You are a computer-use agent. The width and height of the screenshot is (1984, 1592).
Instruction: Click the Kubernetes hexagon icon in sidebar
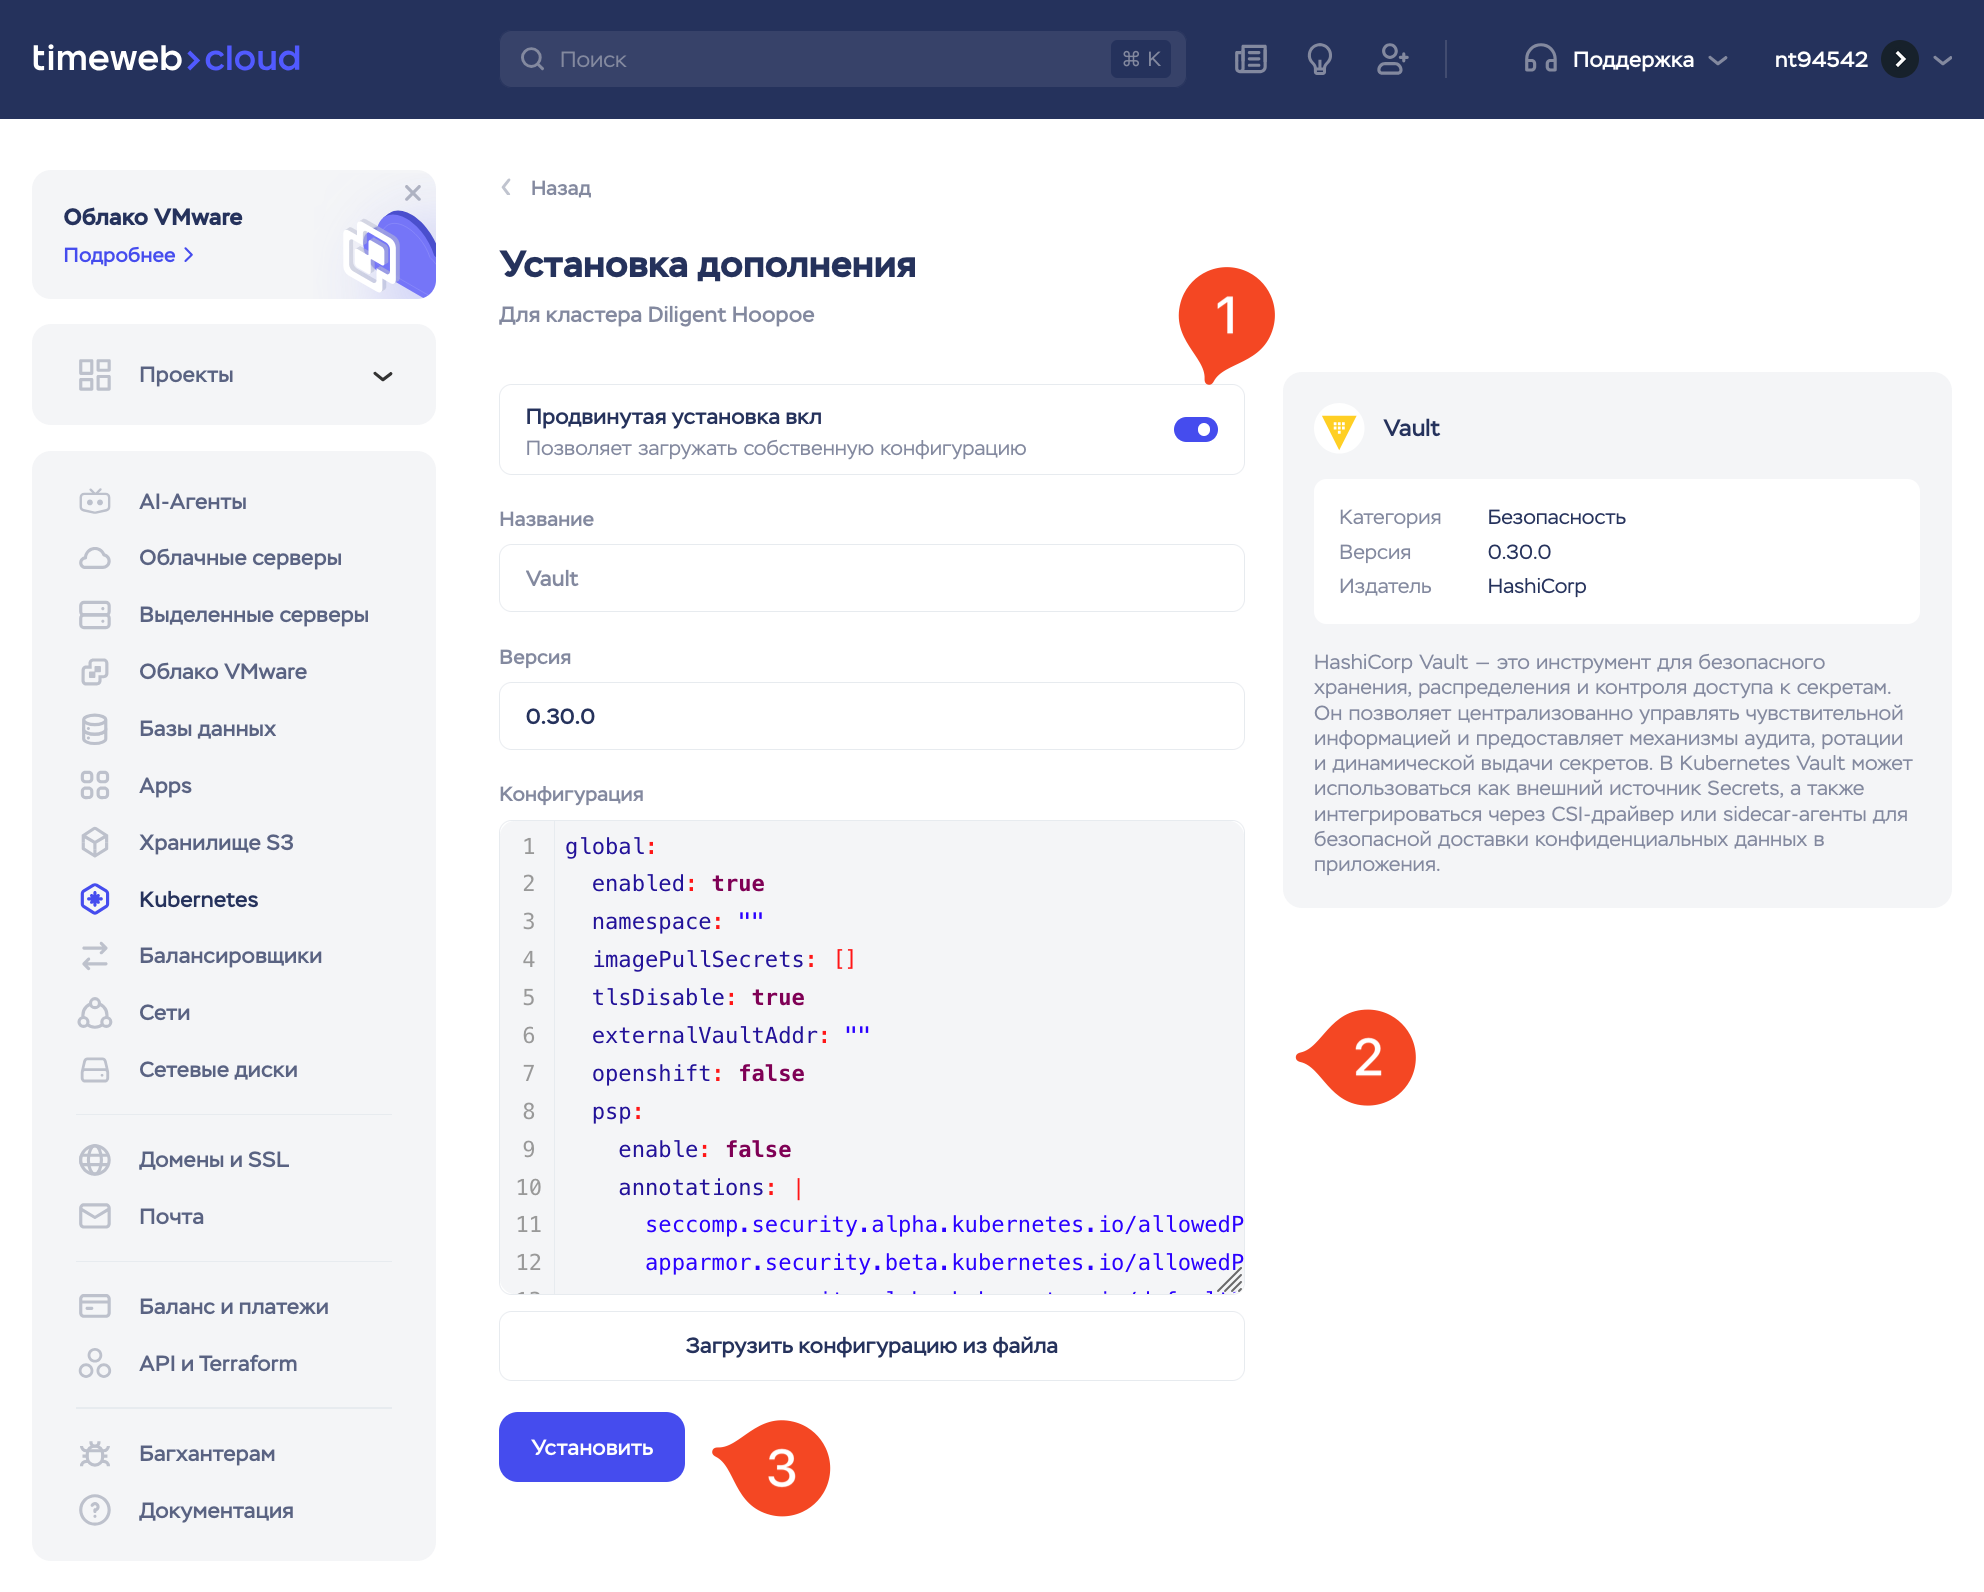pos(95,899)
